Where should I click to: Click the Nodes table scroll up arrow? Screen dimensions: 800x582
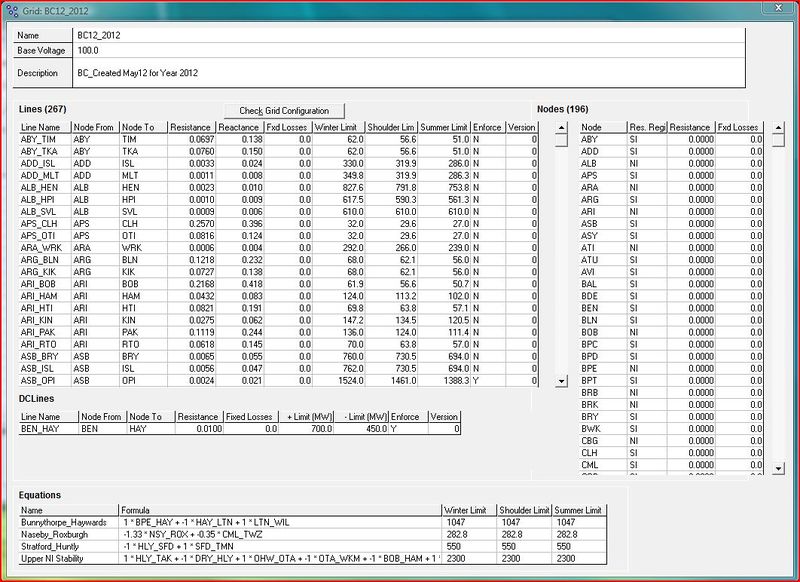(x=778, y=128)
